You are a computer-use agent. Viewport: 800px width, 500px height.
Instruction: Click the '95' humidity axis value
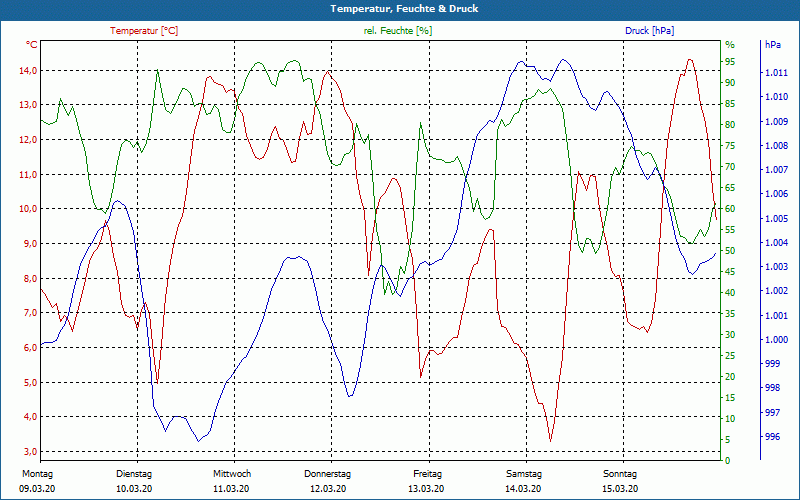730,62
